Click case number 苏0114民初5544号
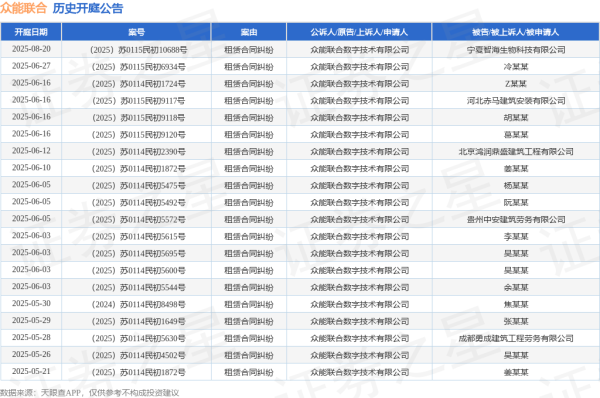 [x=139, y=287]
